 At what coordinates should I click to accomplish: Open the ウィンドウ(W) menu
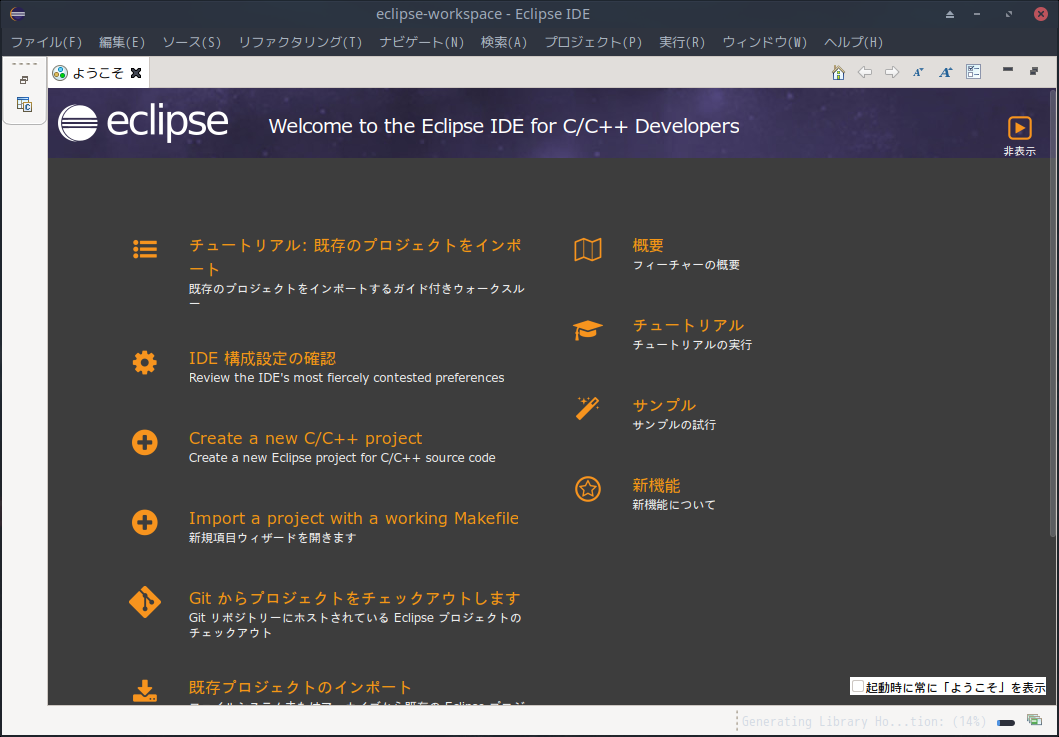[x=765, y=42]
